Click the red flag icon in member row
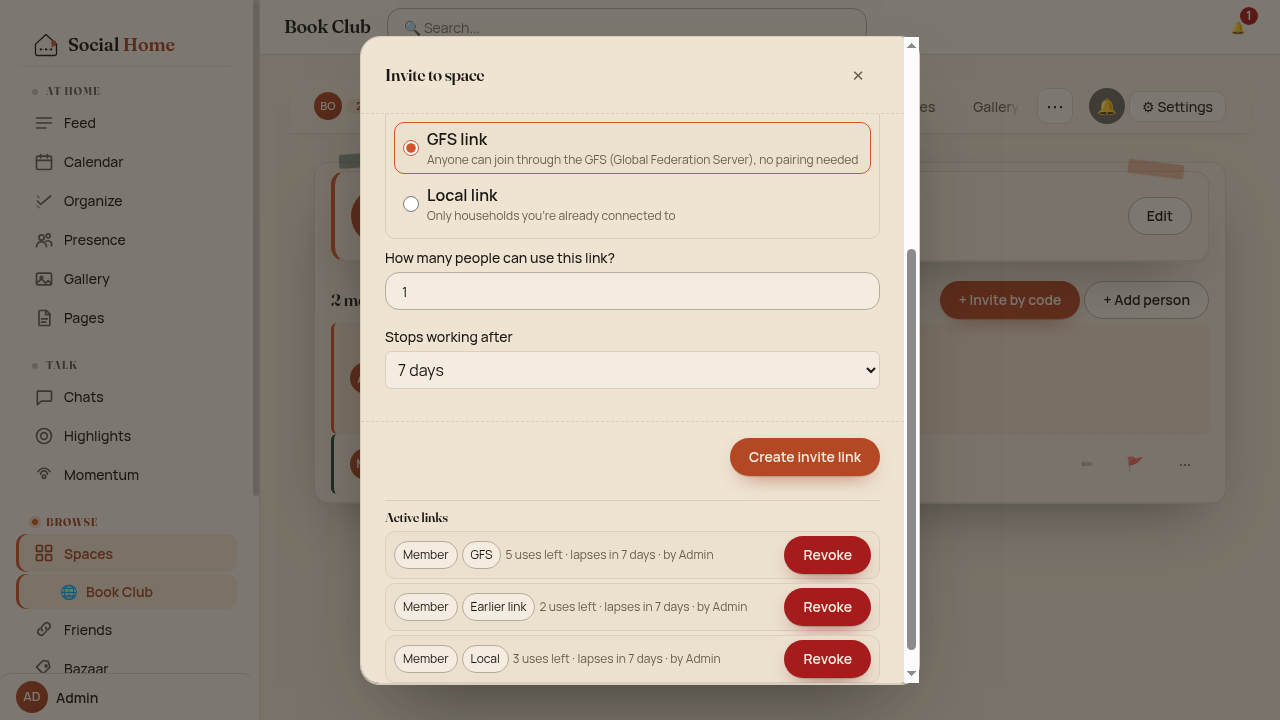The image size is (1280, 720). coord(1134,463)
